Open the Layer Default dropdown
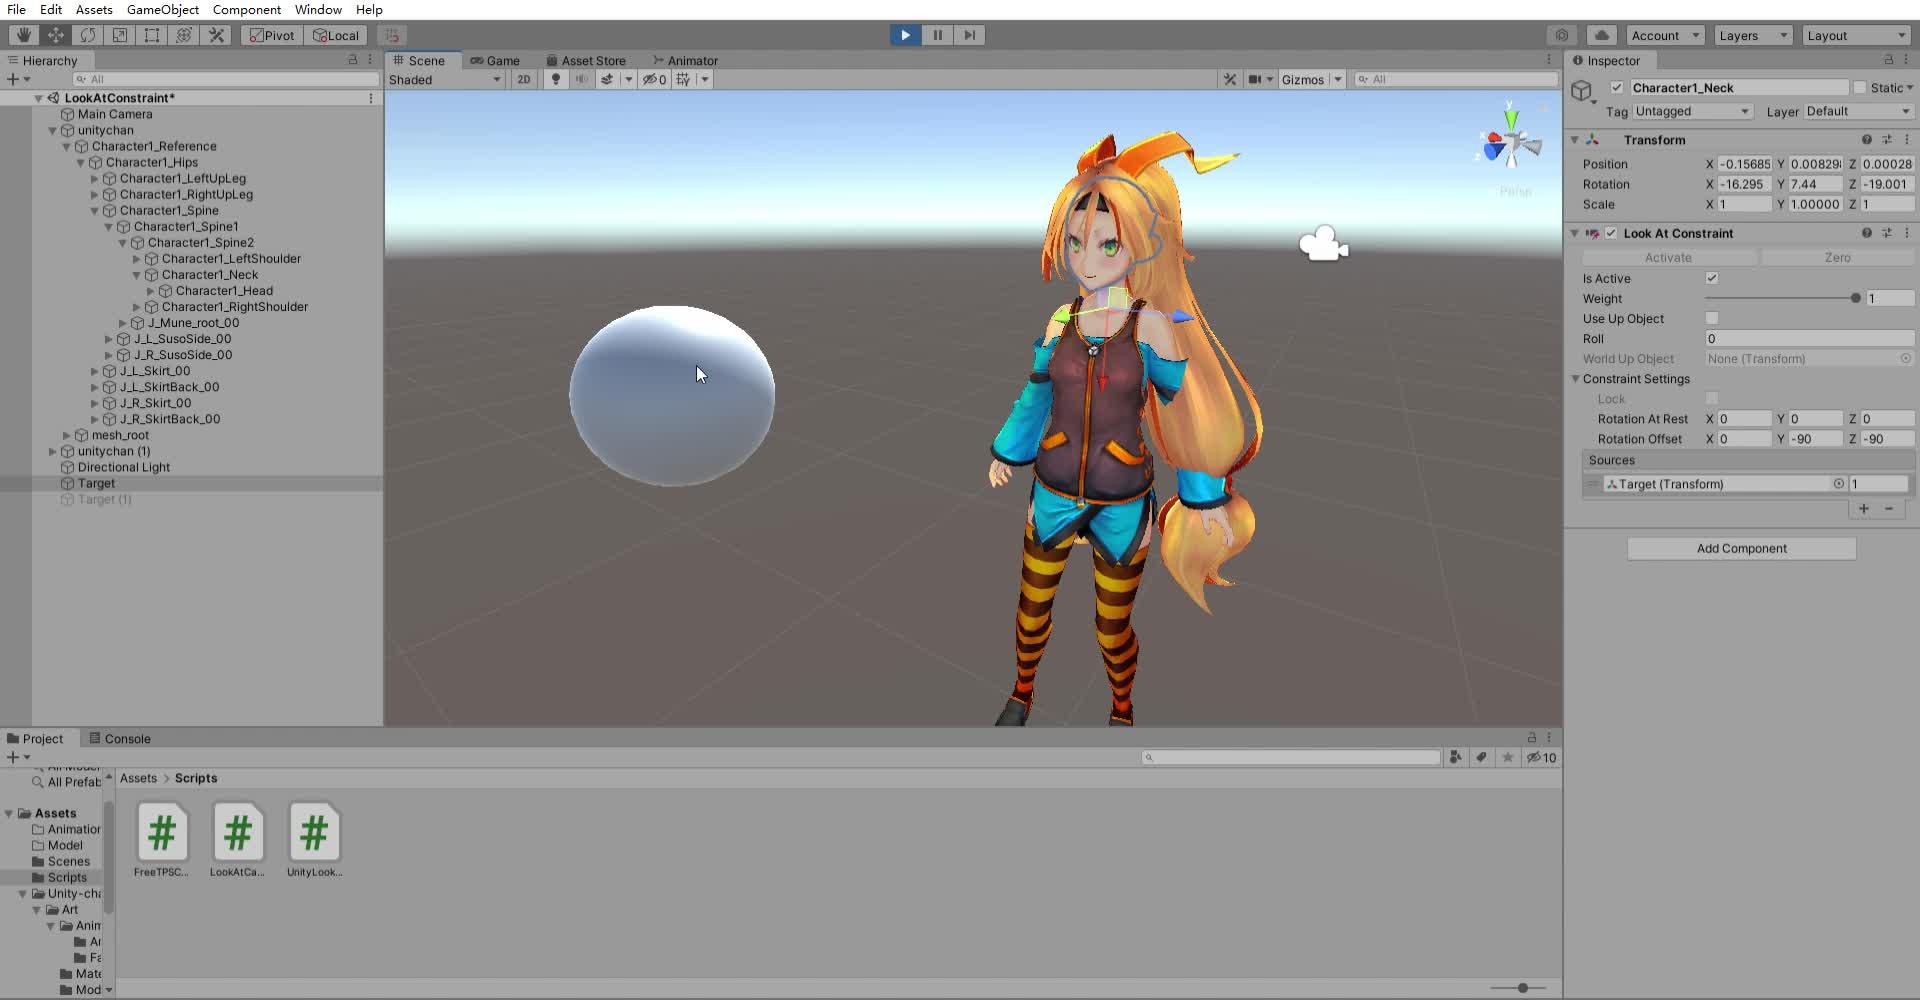This screenshot has height=1000, width=1920. 1858,112
